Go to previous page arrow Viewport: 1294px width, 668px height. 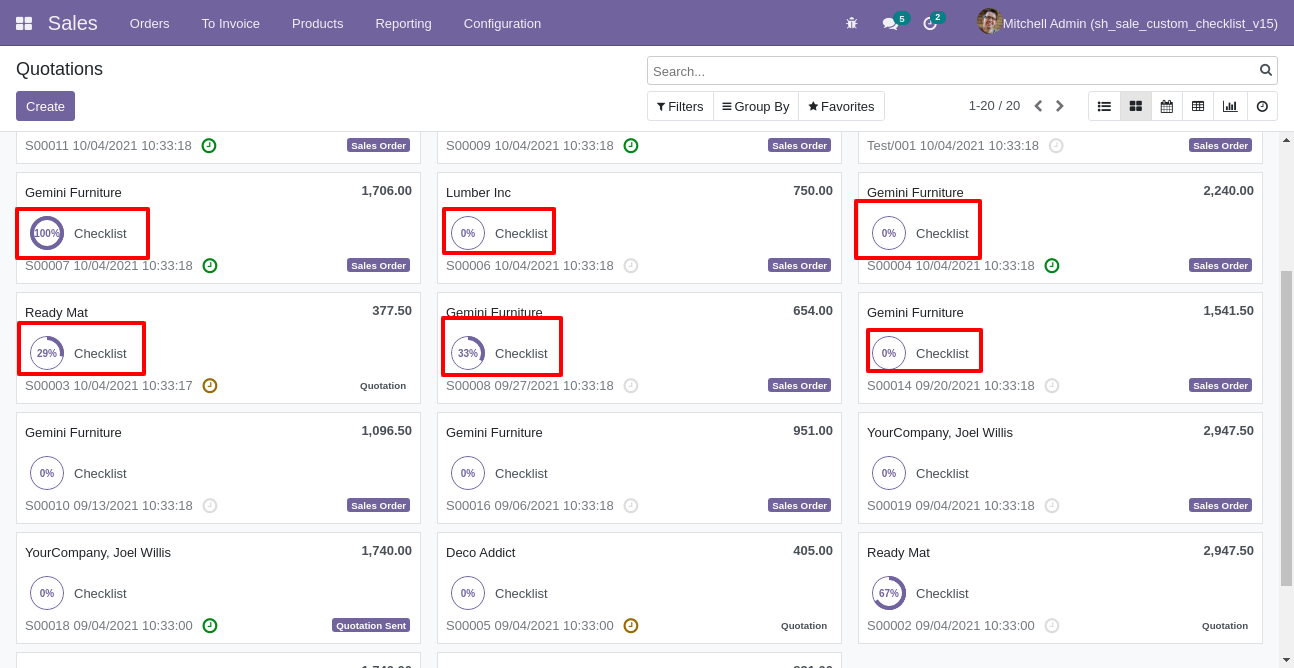(x=1038, y=106)
